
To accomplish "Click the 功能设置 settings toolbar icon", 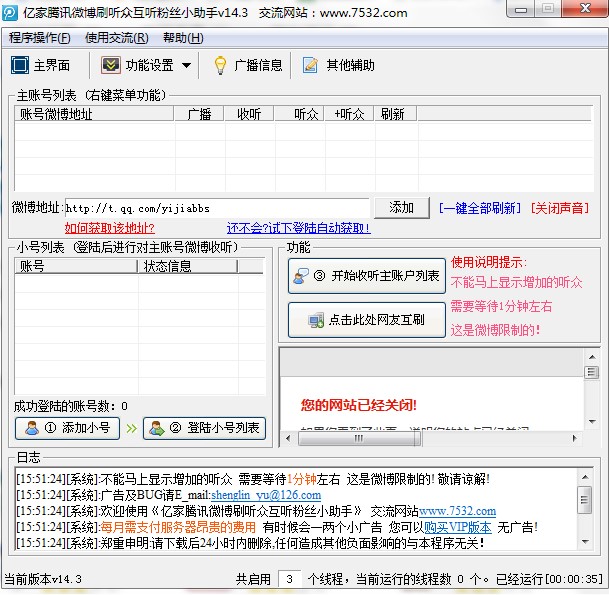I will 110,66.
